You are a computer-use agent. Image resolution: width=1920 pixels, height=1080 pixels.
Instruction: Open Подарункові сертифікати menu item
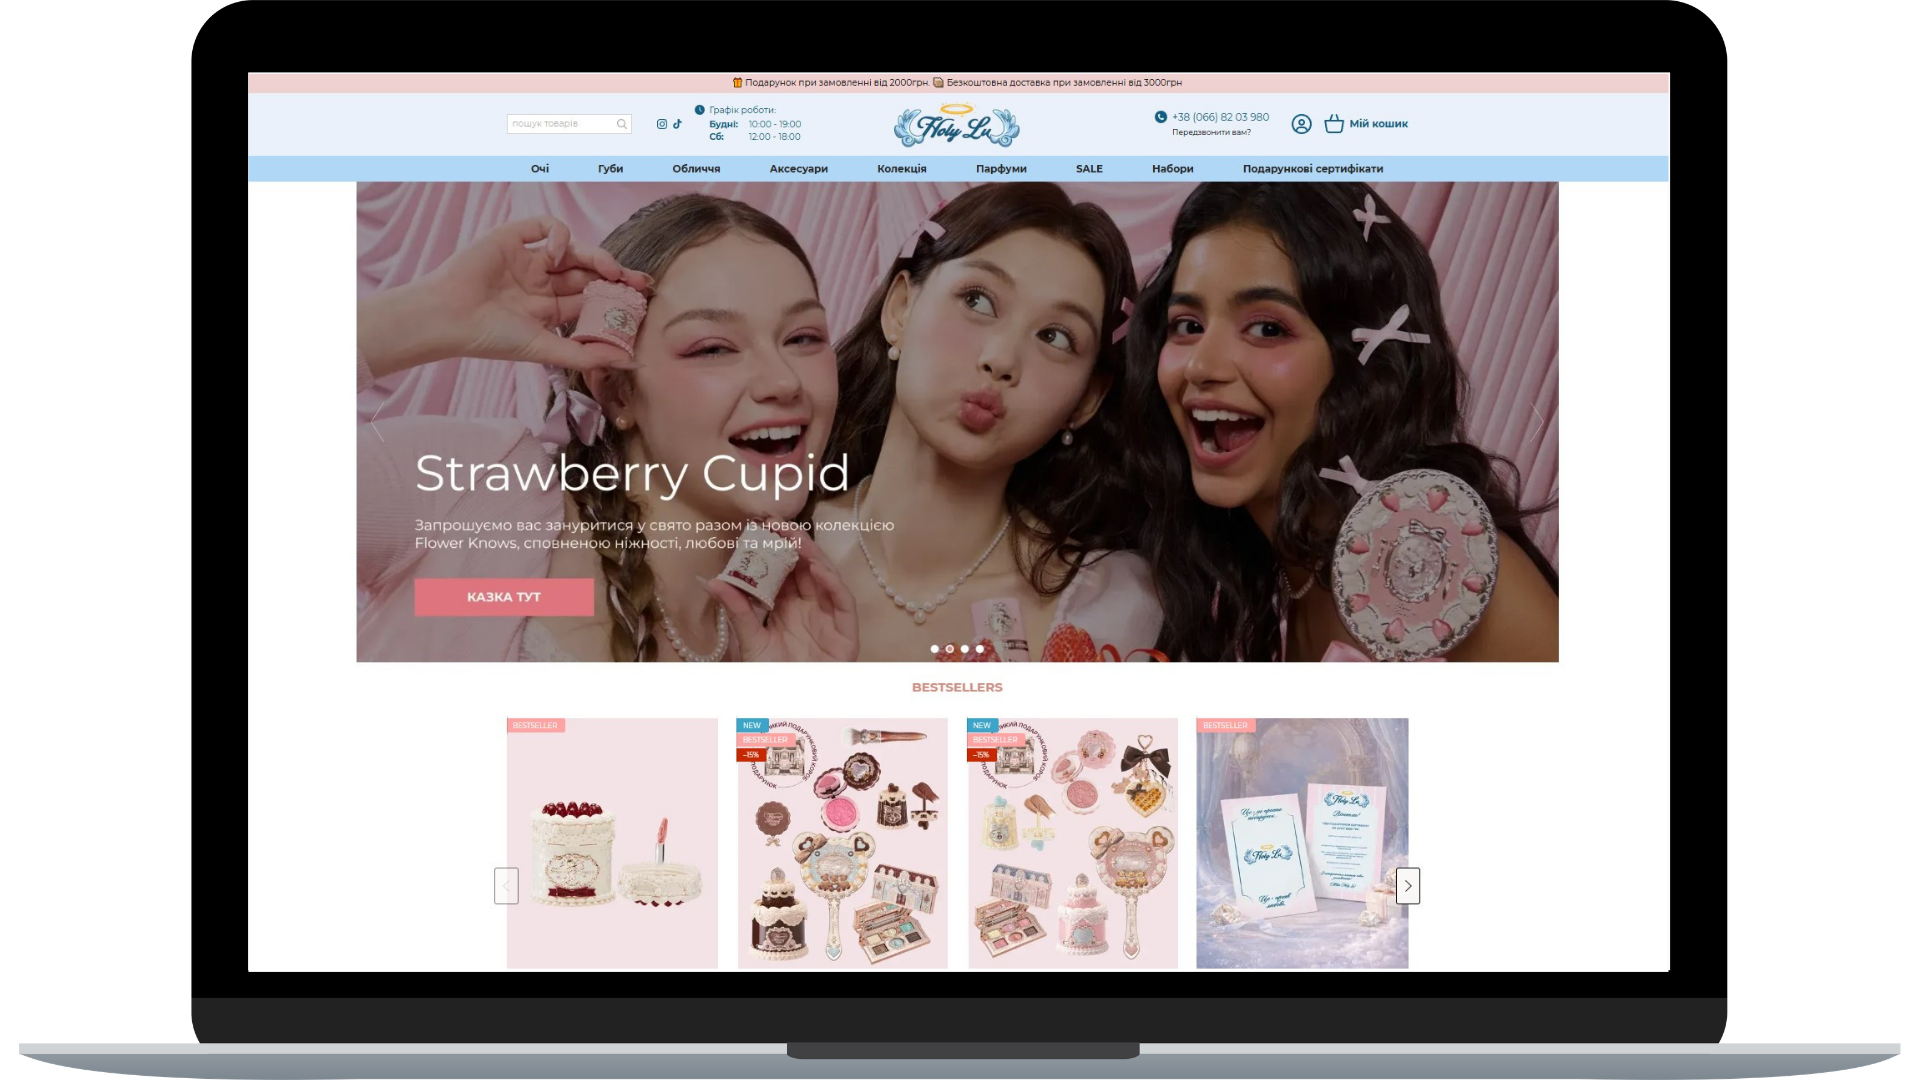1312,169
